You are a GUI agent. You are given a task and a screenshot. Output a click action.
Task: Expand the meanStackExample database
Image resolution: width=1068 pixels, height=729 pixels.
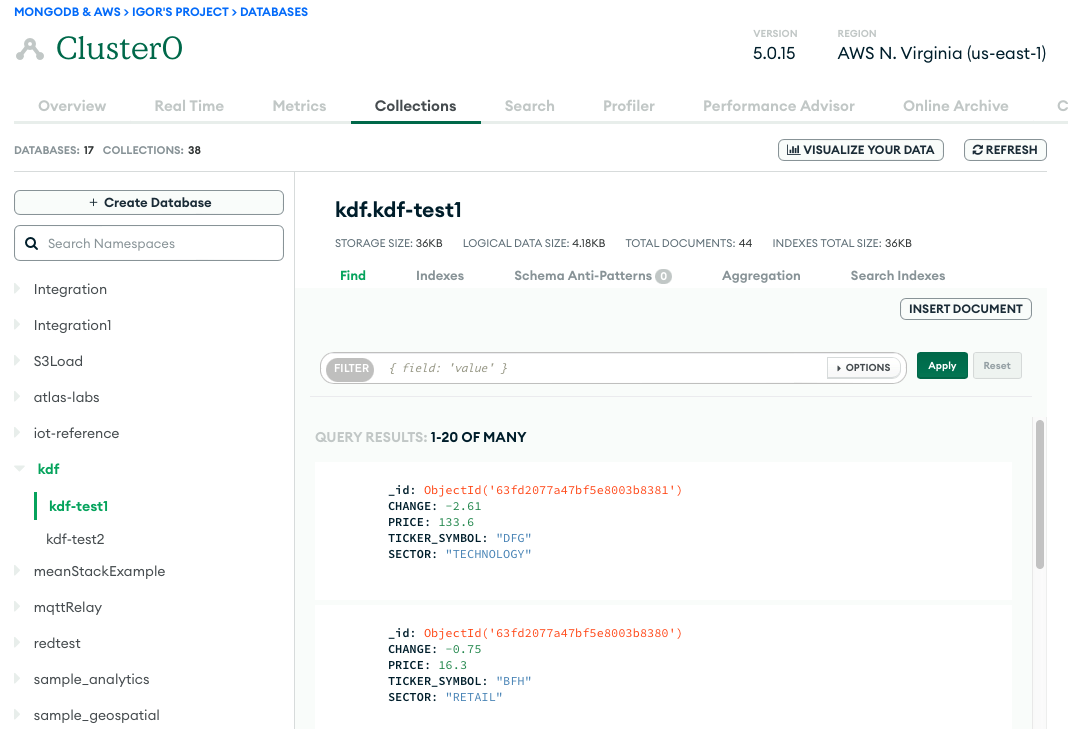(x=18, y=571)
